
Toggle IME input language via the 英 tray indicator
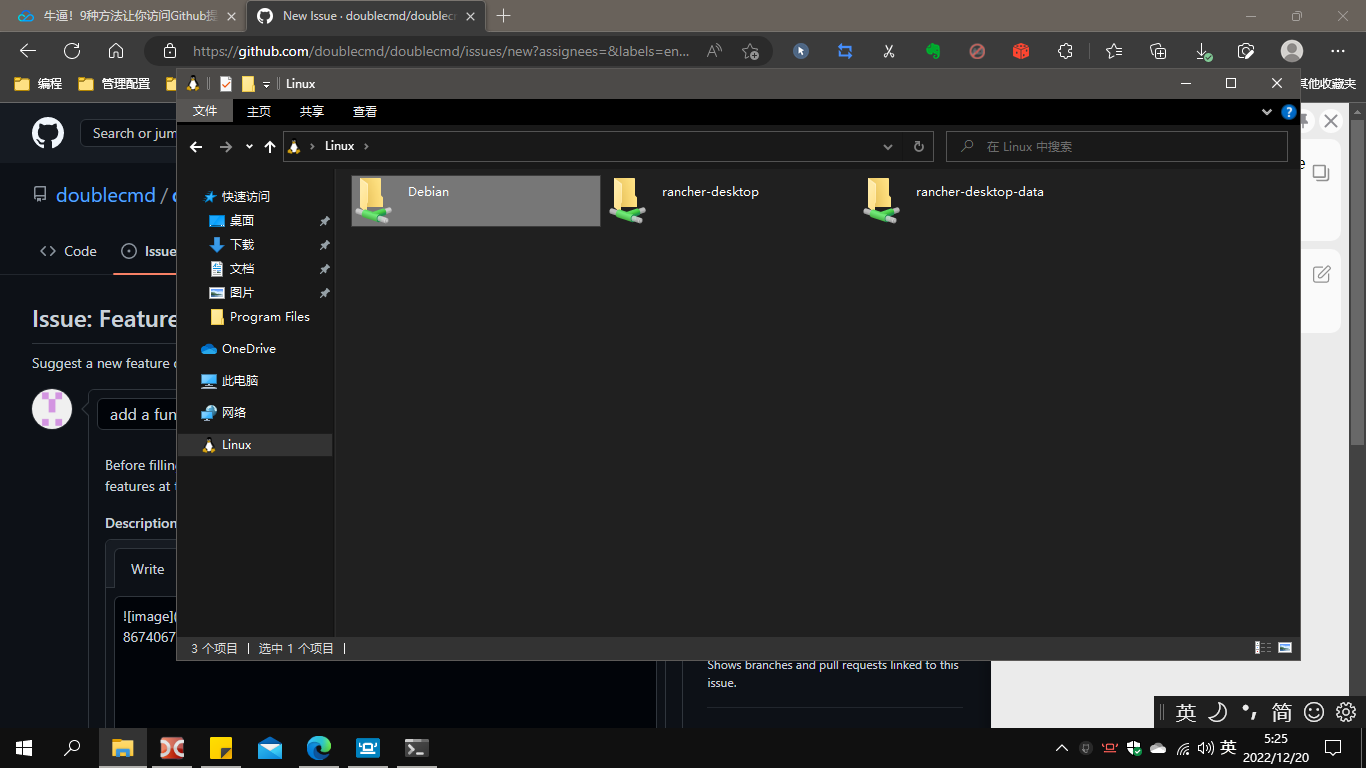click(1228, 748)
